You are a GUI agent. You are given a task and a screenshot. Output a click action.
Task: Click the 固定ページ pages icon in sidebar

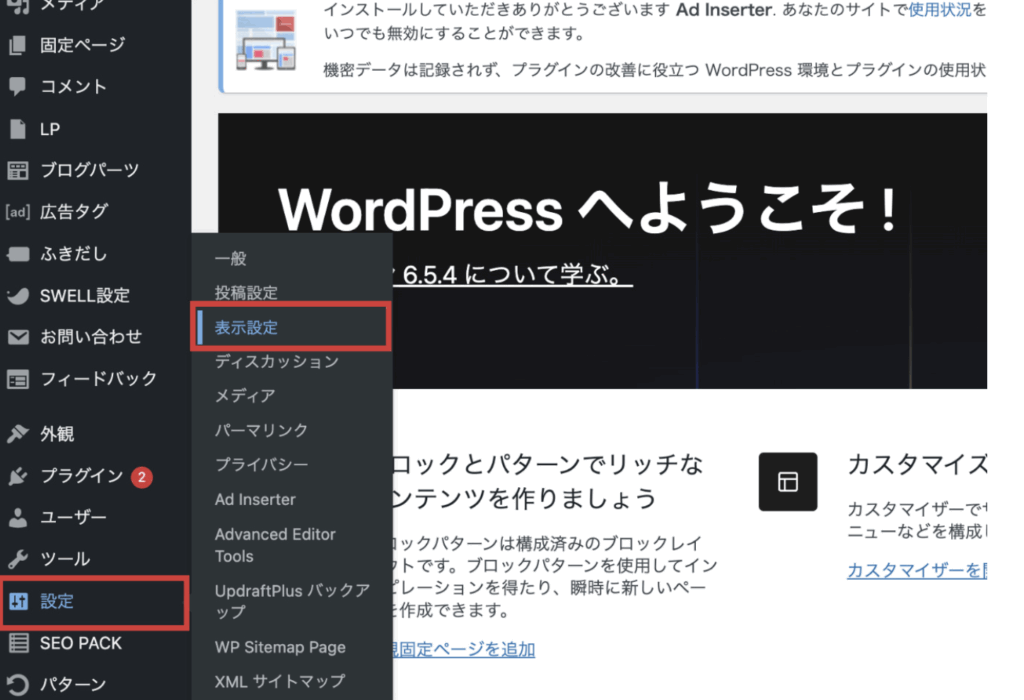point(17,44)
